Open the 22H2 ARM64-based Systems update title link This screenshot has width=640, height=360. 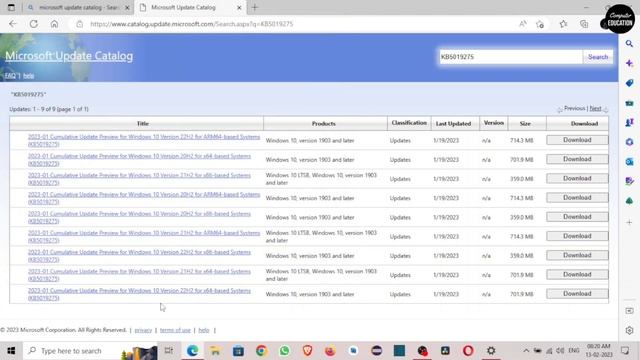tap(144, 140)
